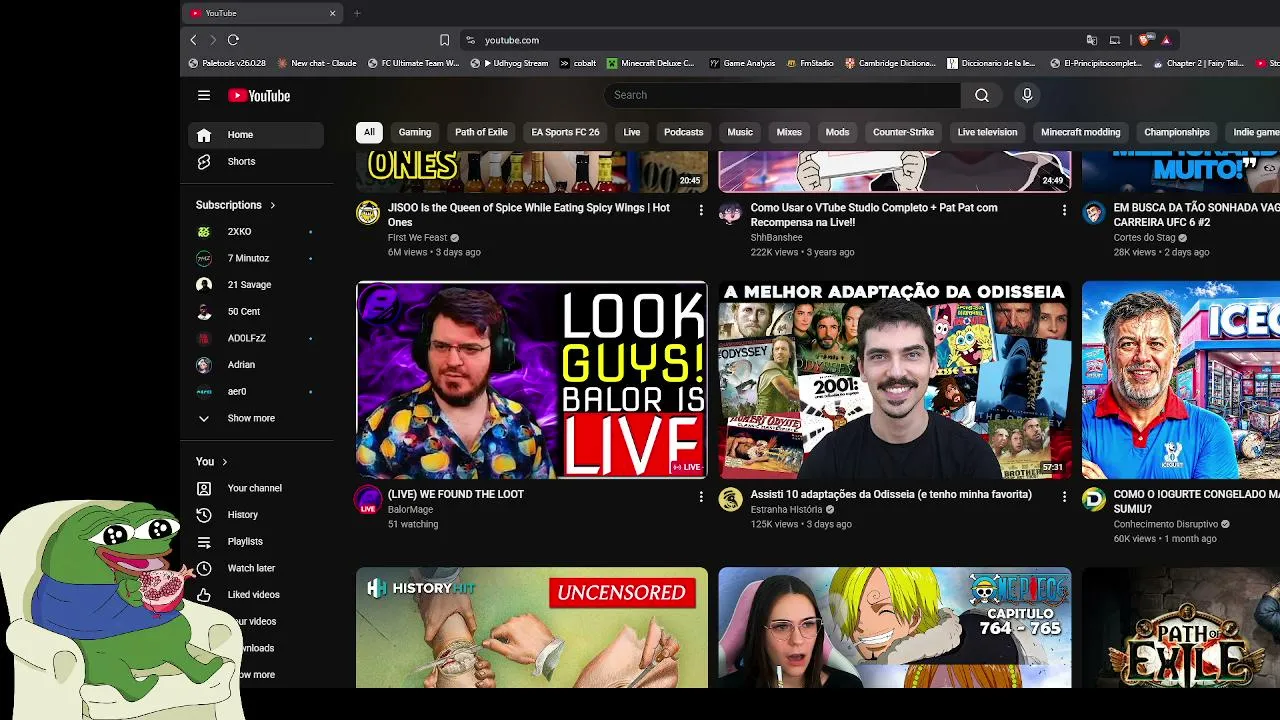Open more options for WE FOUND THE LOOT
Image resolution: width=1280 pixels, height=720 pixels.
click(701, 496)
